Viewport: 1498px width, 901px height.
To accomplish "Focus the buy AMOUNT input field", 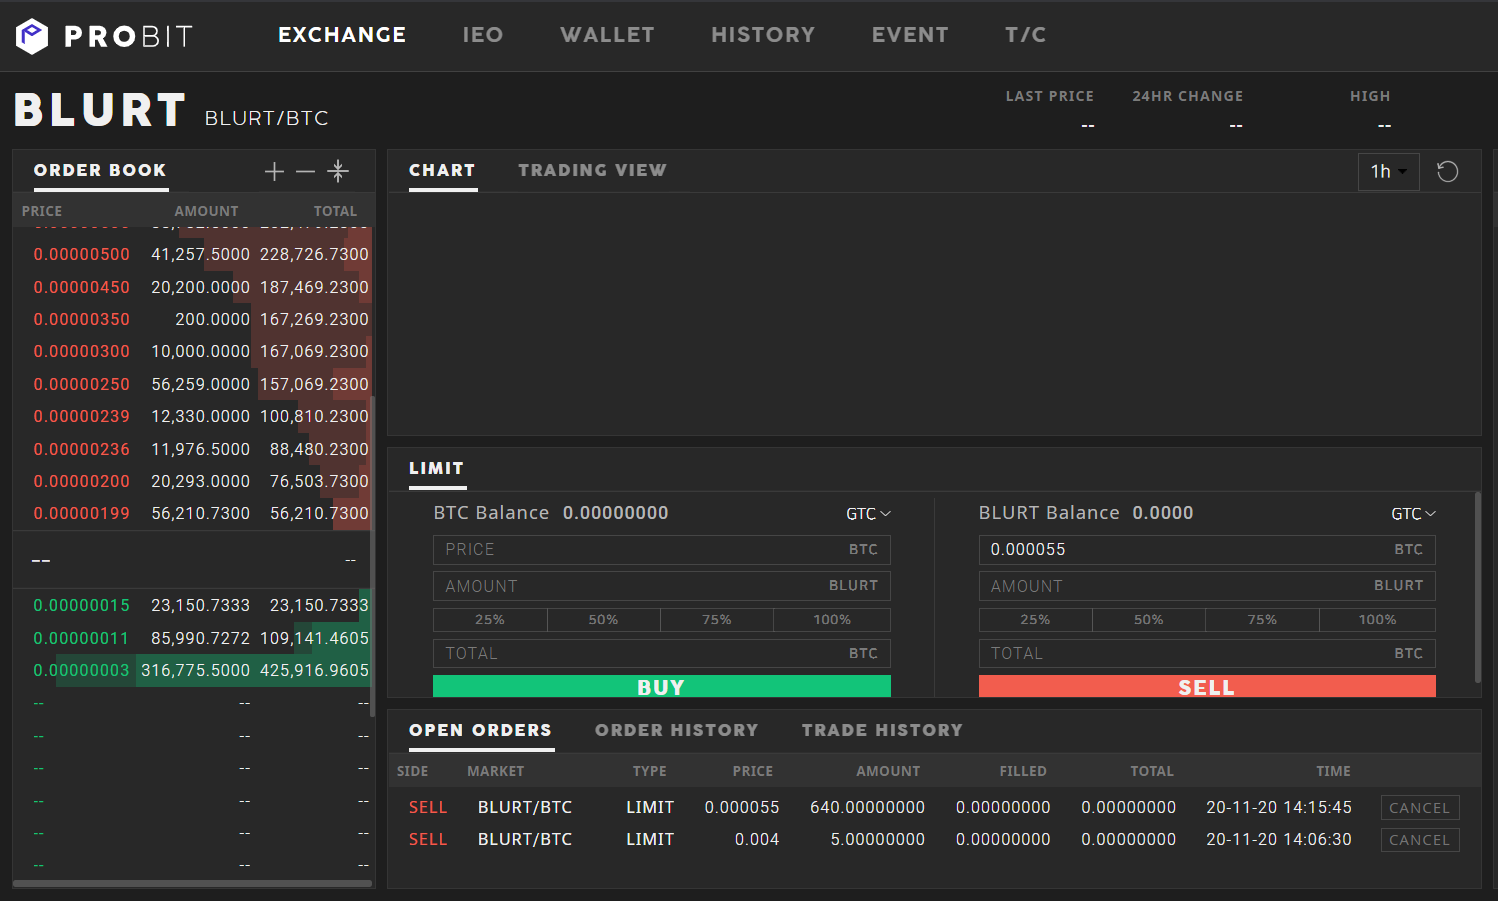I will pos(662,586).
